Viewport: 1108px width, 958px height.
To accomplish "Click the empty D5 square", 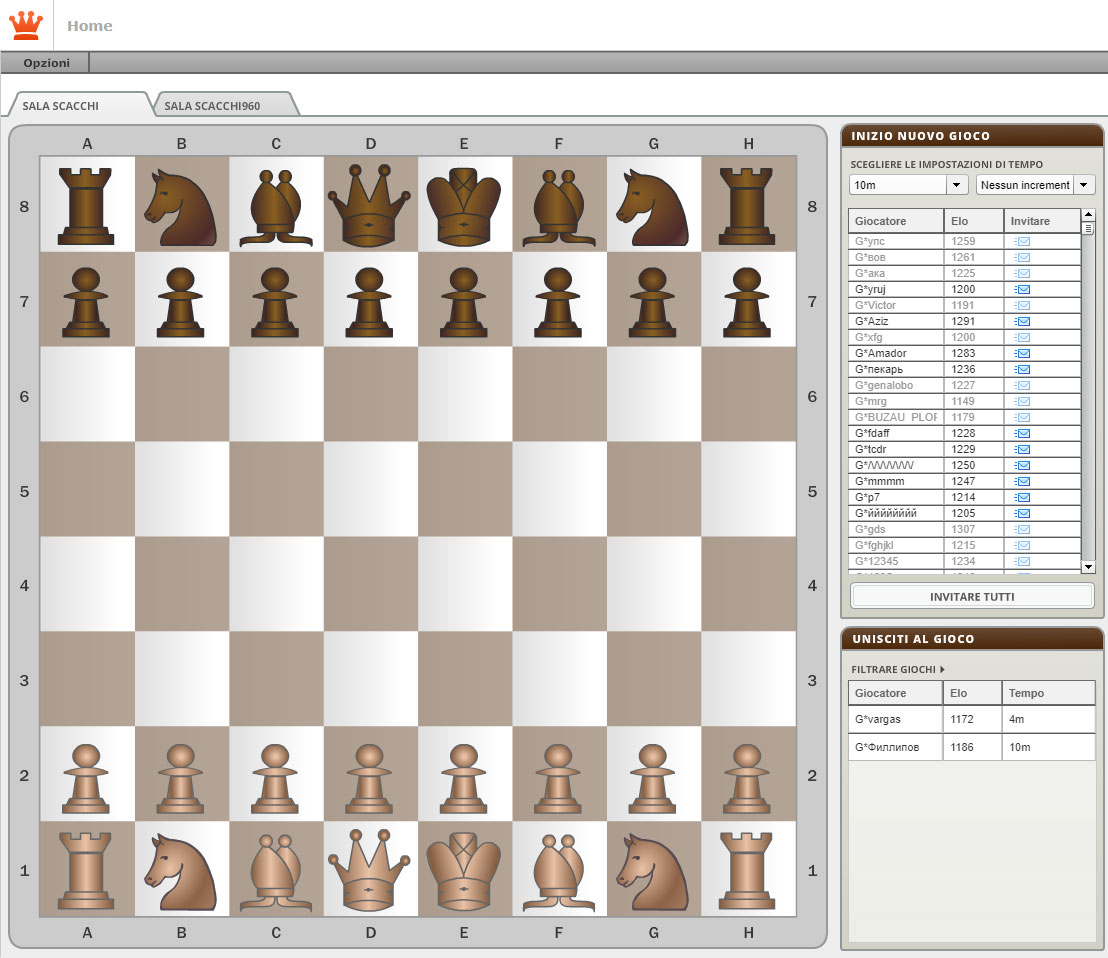I will tap(370, 489).
